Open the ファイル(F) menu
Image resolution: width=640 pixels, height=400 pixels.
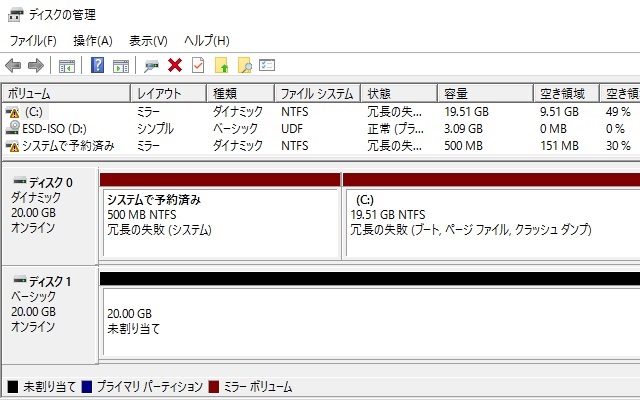pyautogui.click(x=33, y=41)
